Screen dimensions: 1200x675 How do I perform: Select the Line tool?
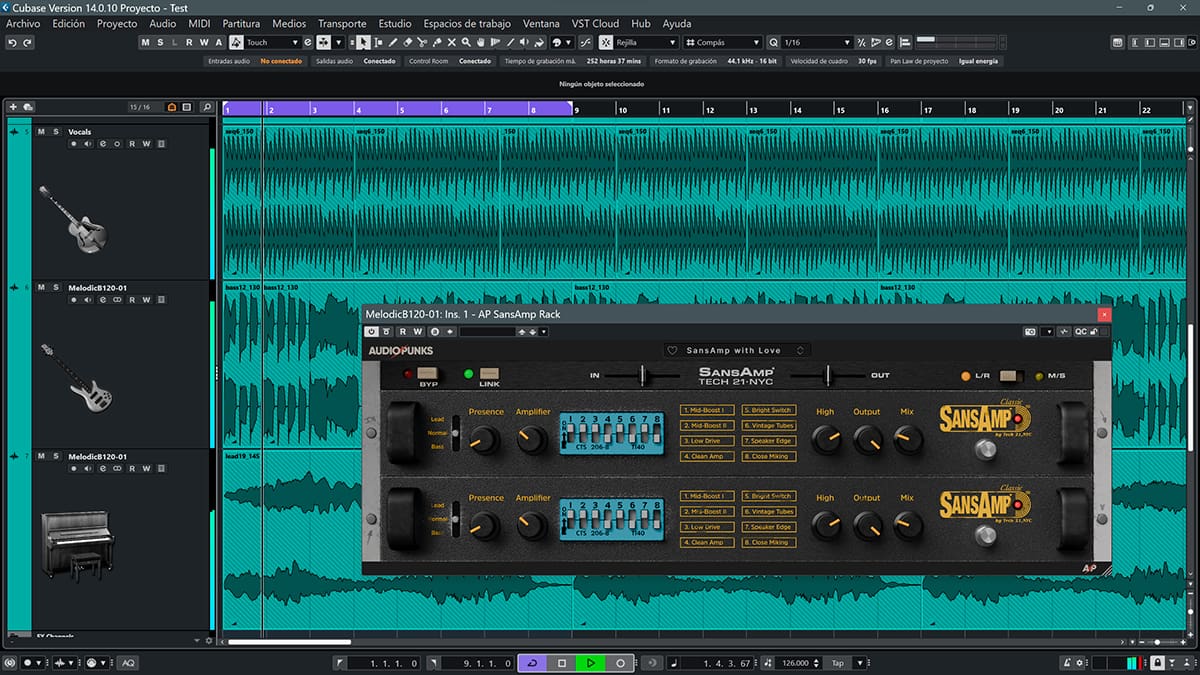tap(510, 42)
